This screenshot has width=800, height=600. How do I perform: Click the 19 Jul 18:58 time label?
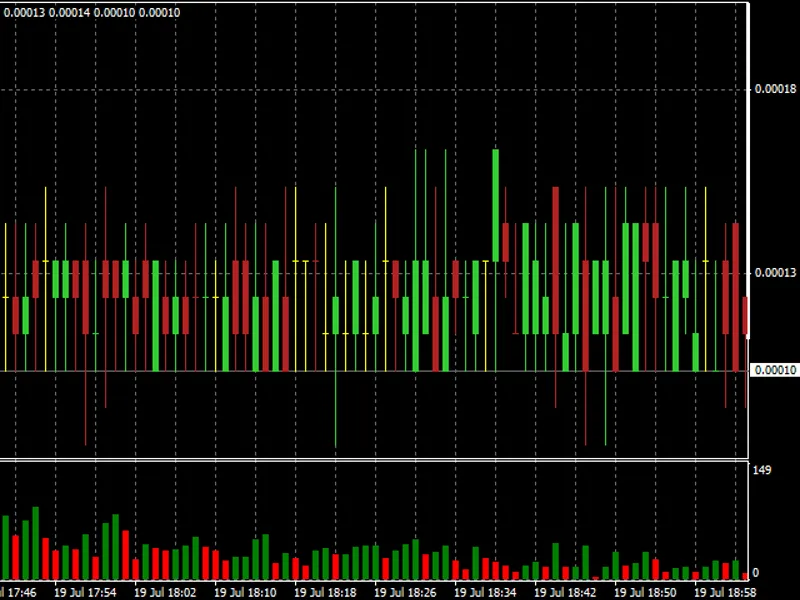point(726,593)
